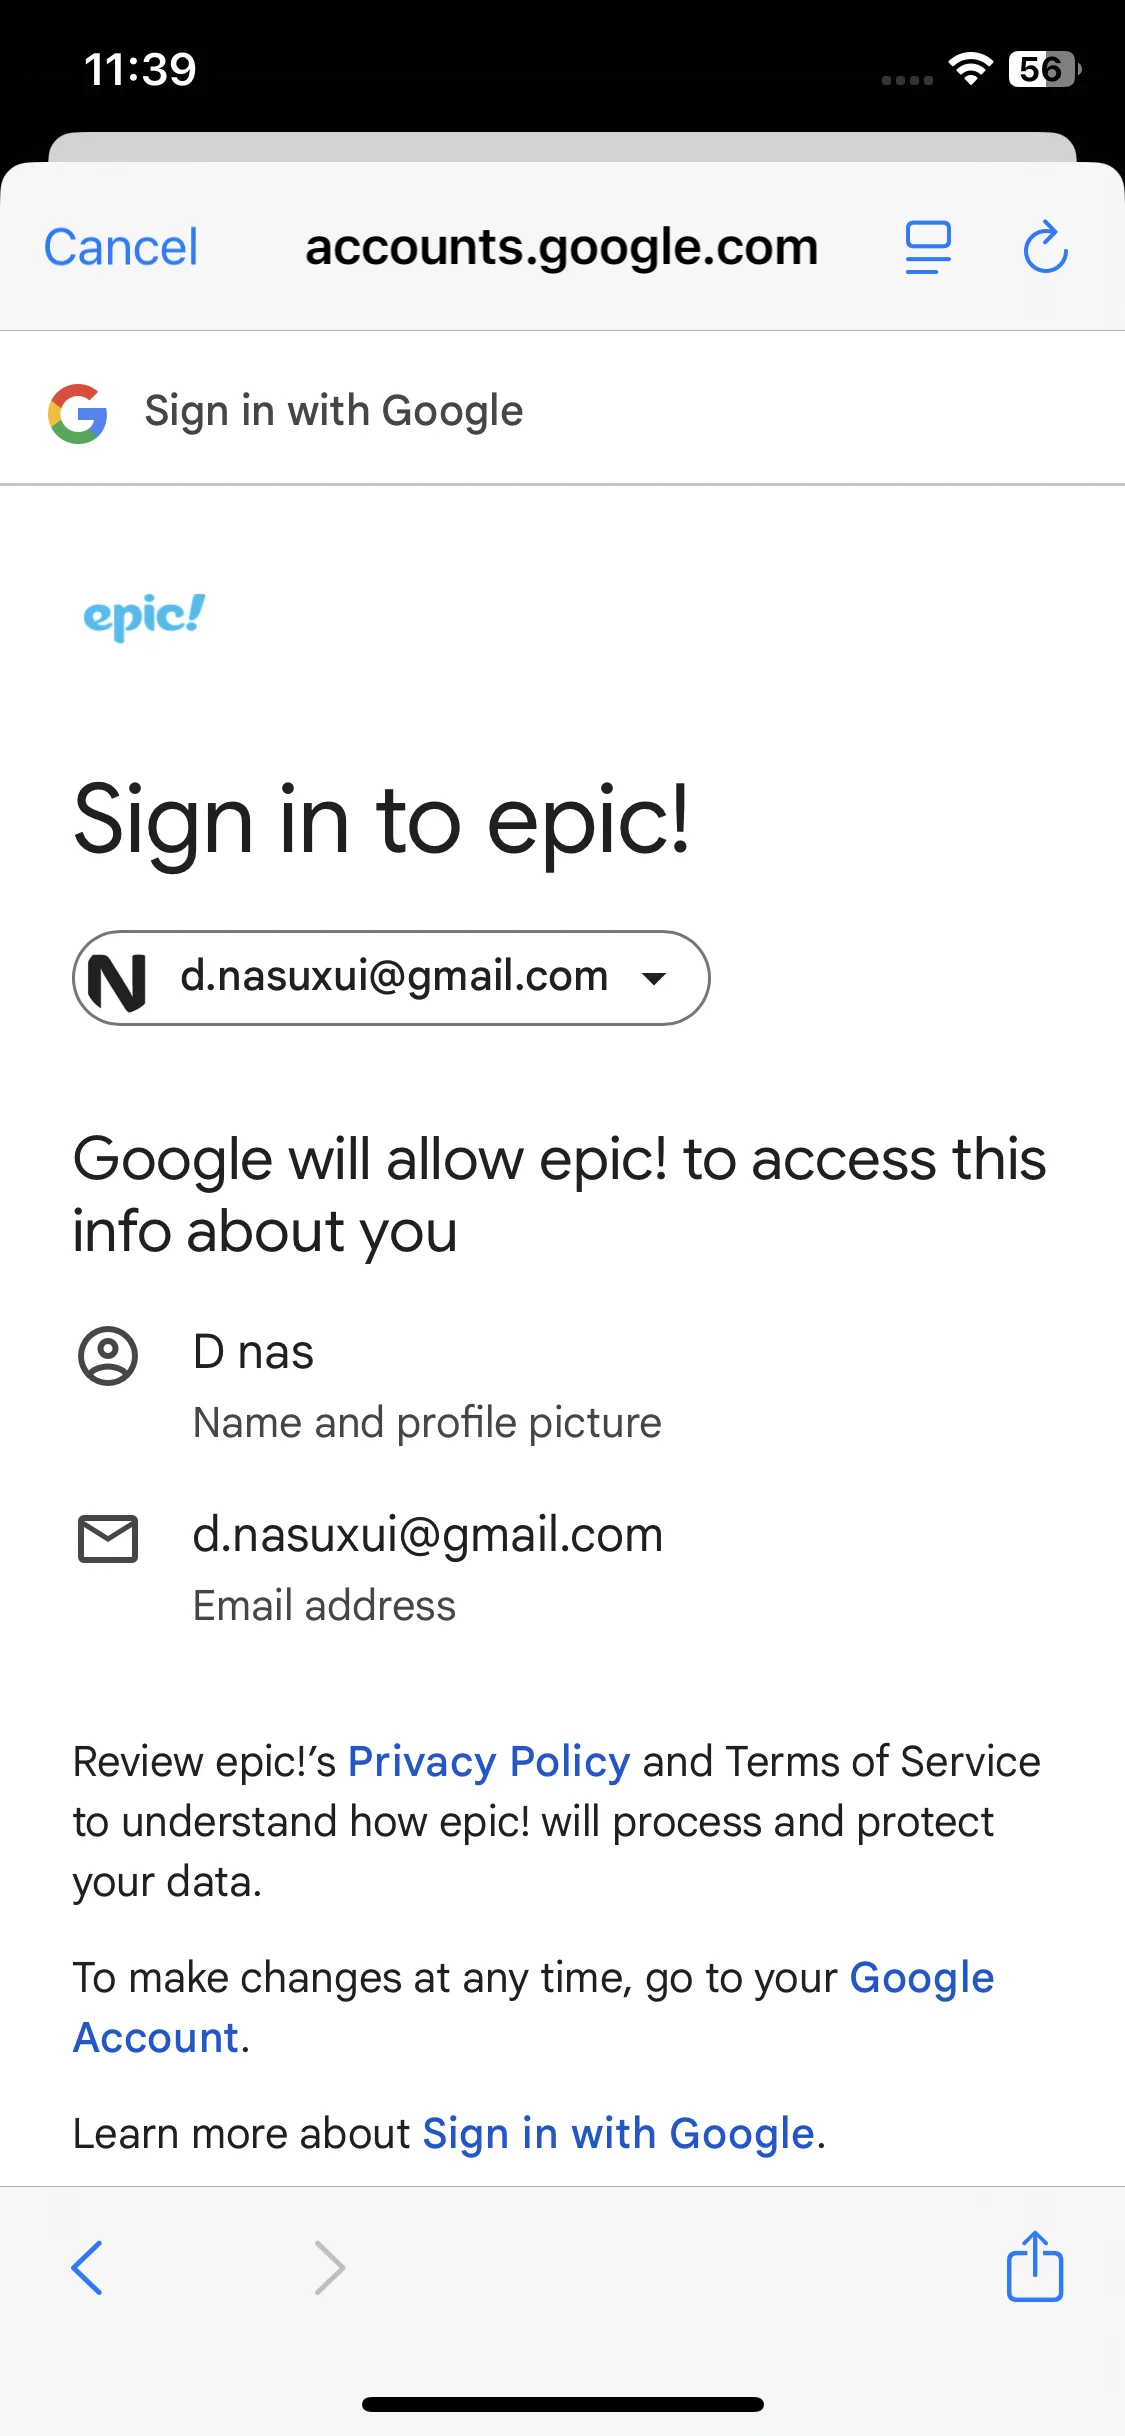Tap the Wi-Fi status icon
The height and width of the screenshot is (2436, 1125).
(x=969, y=69)
